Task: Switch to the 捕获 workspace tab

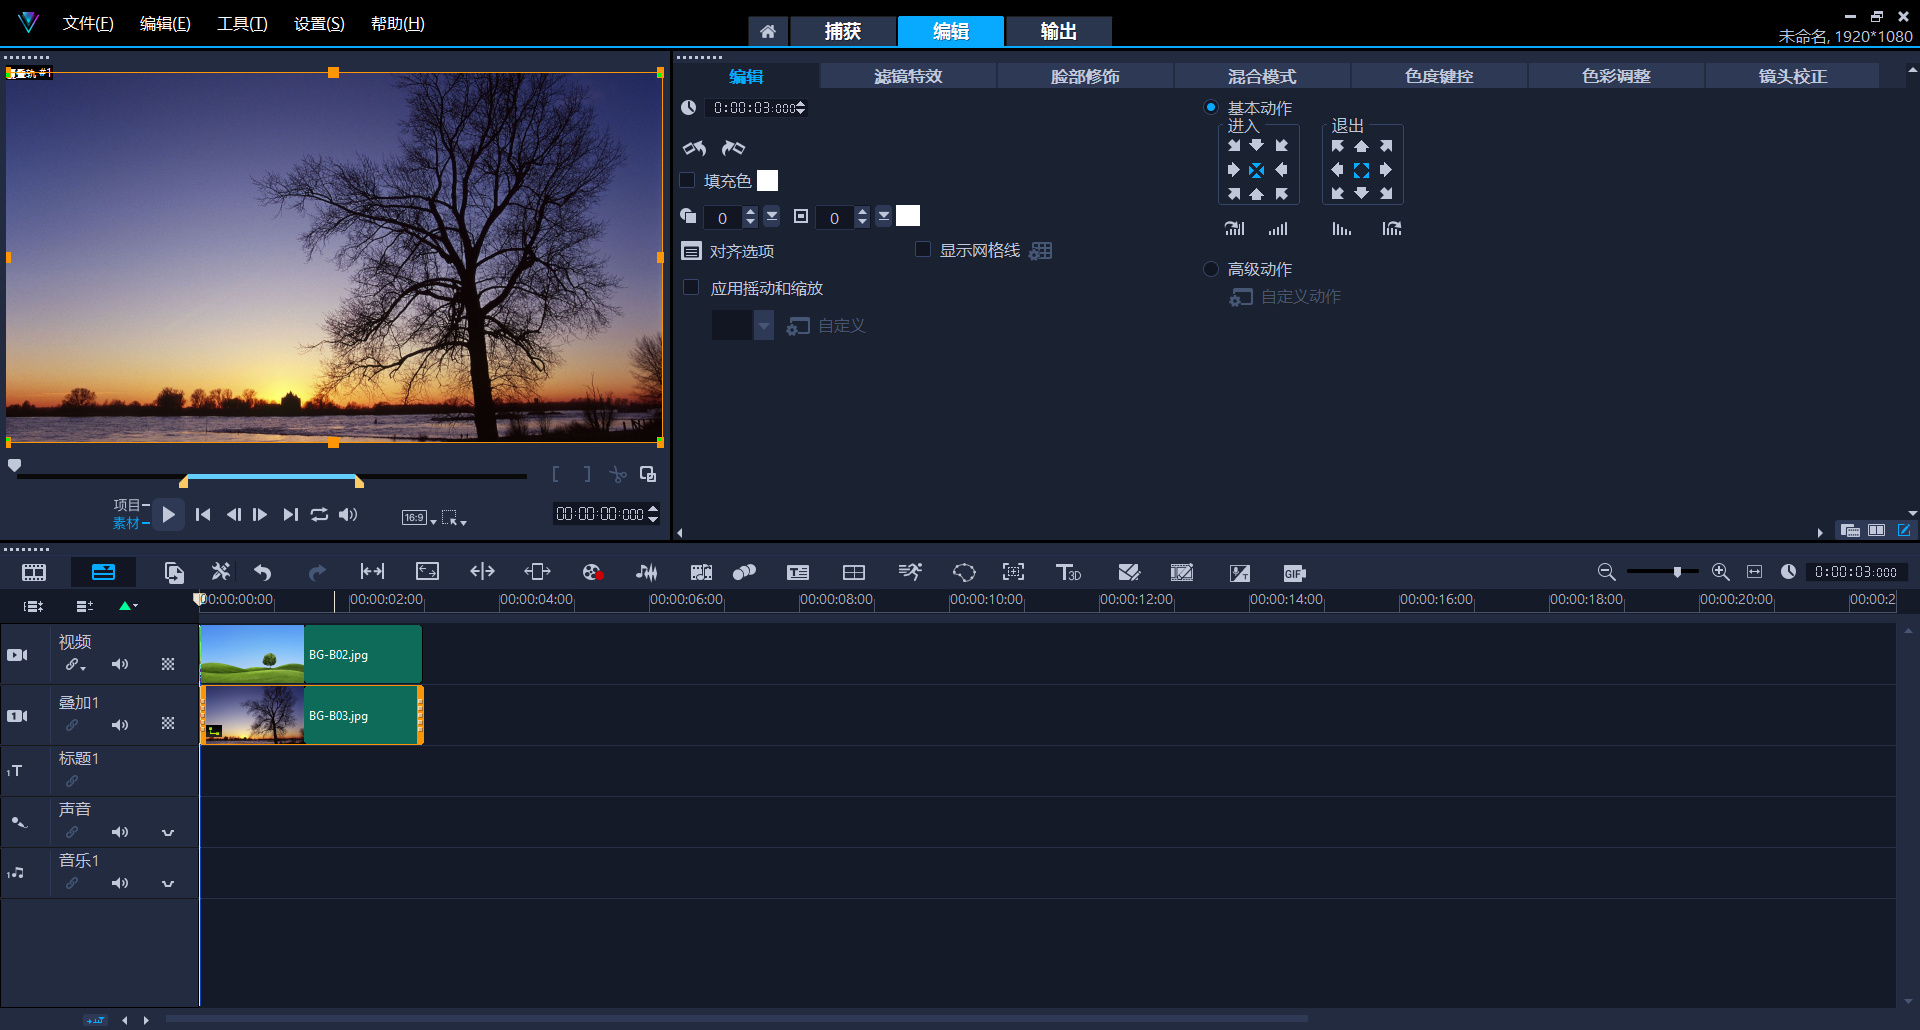Action: click(843, 32)
